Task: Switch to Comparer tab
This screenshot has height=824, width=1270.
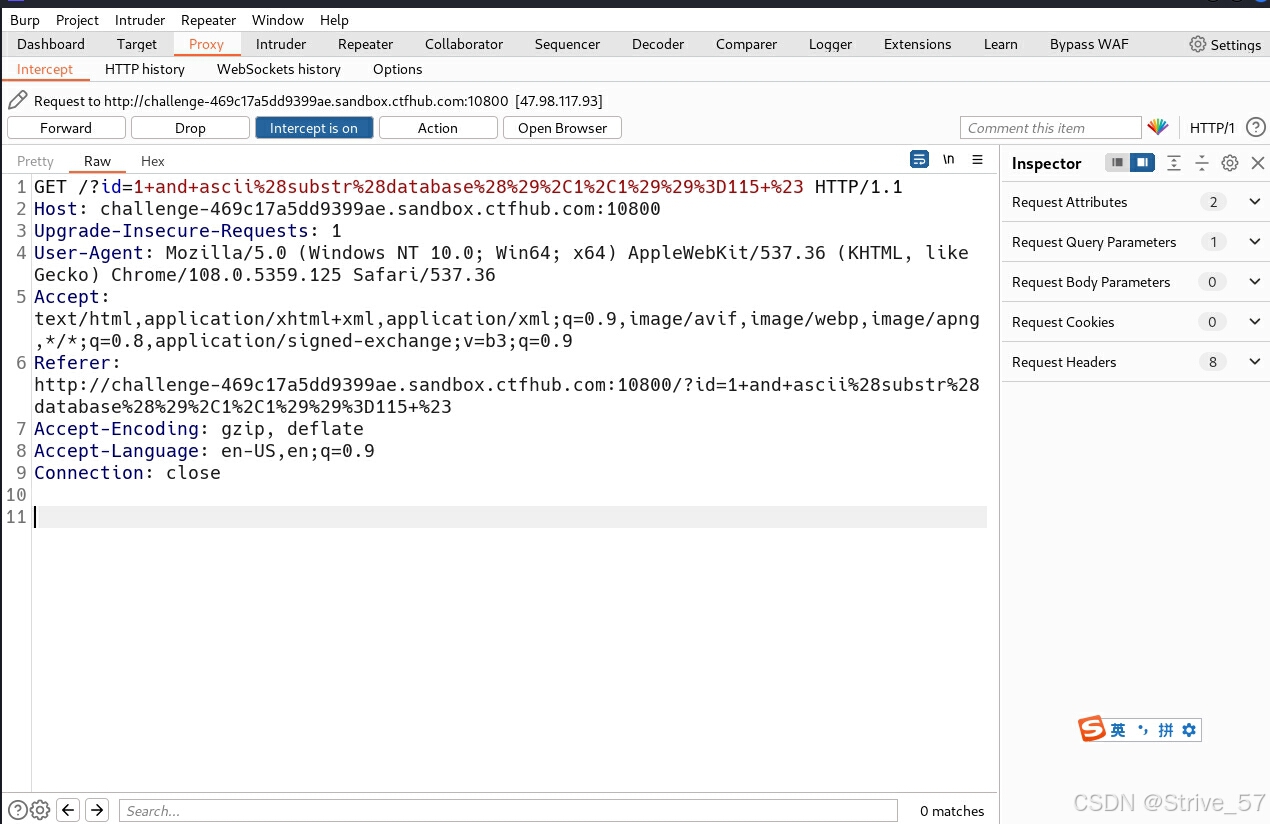Action: [746, 44]
